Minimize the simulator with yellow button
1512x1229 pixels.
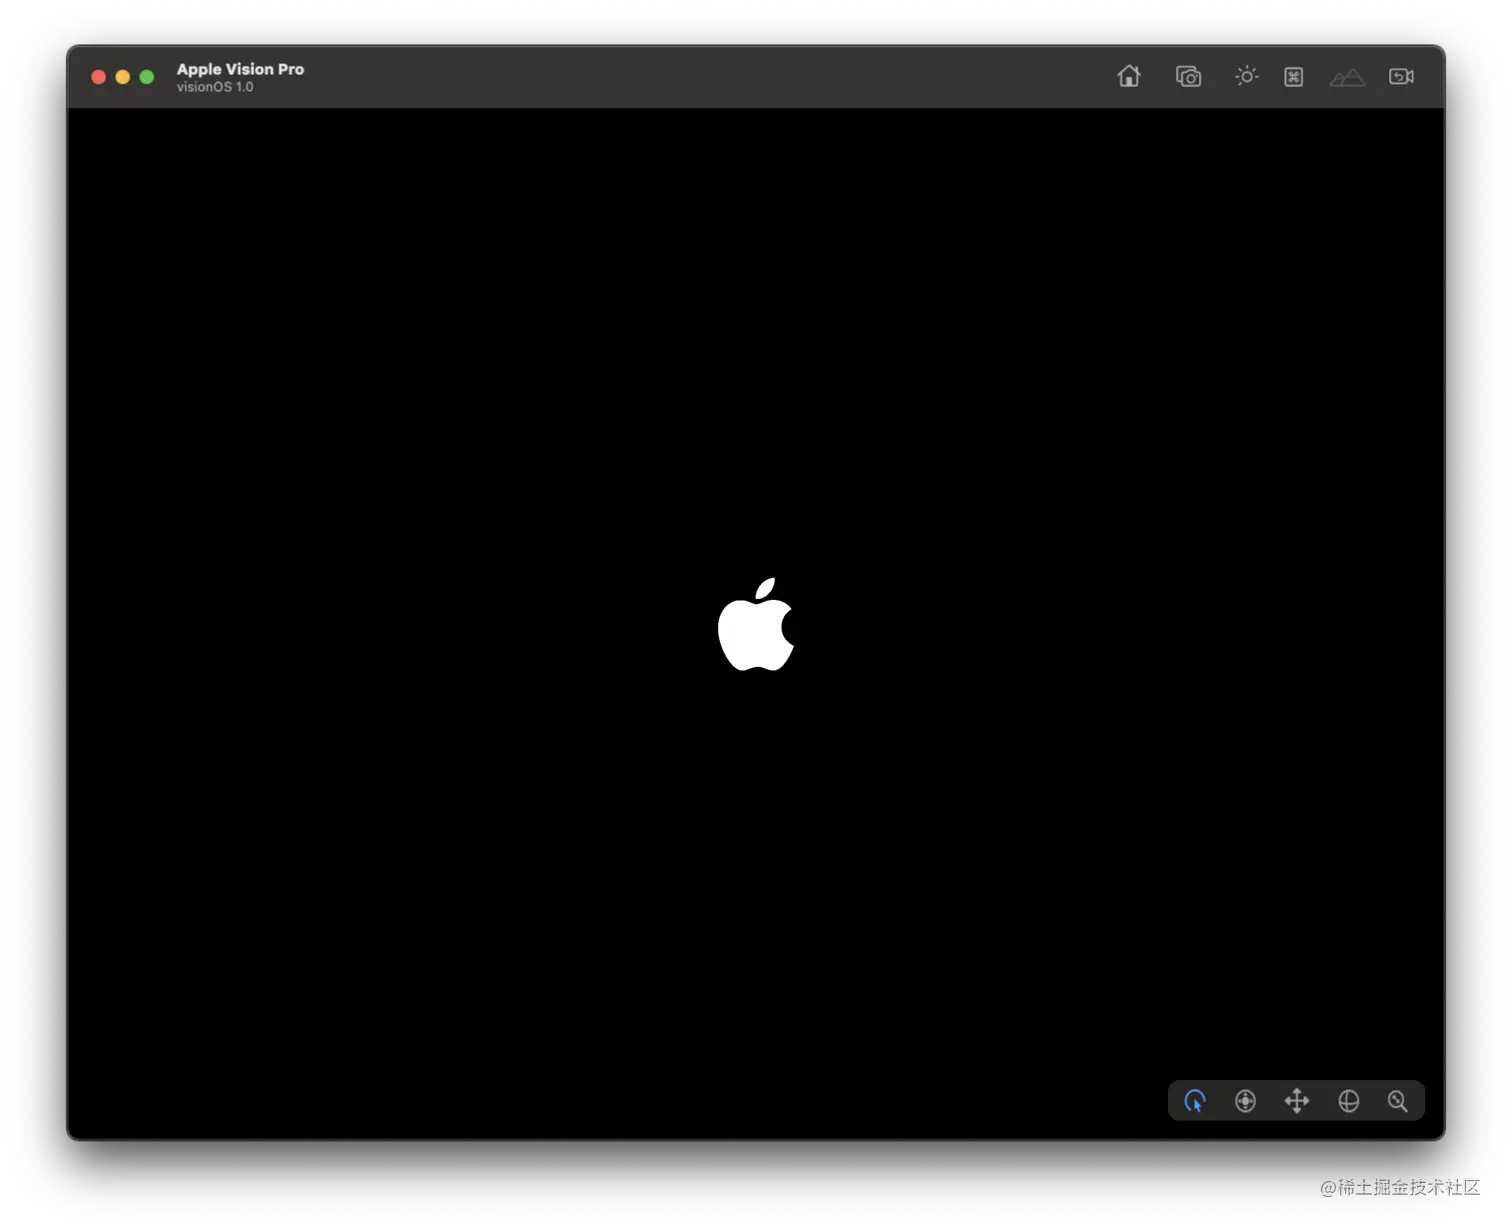pyautogui.click(x=122, y=77)
